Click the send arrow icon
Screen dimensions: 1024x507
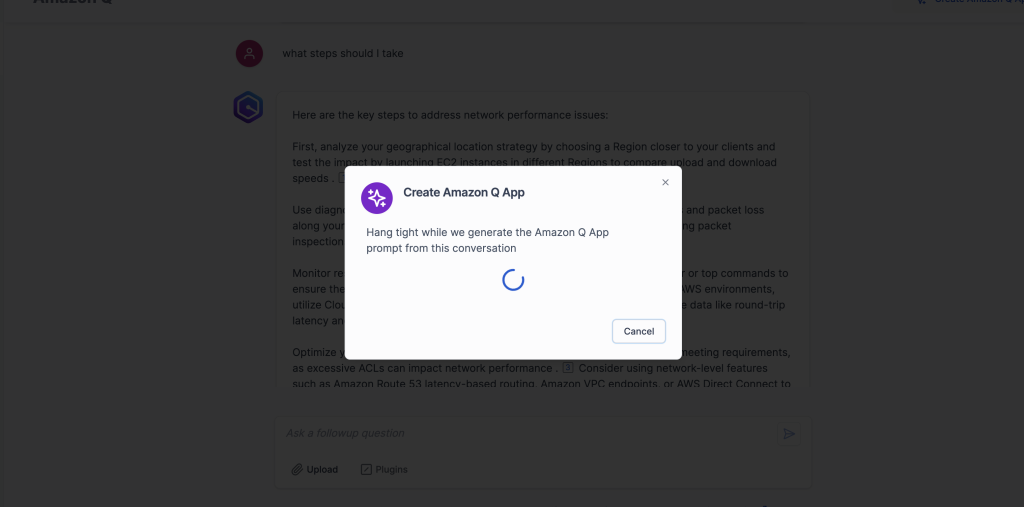(x=789, y=434)
